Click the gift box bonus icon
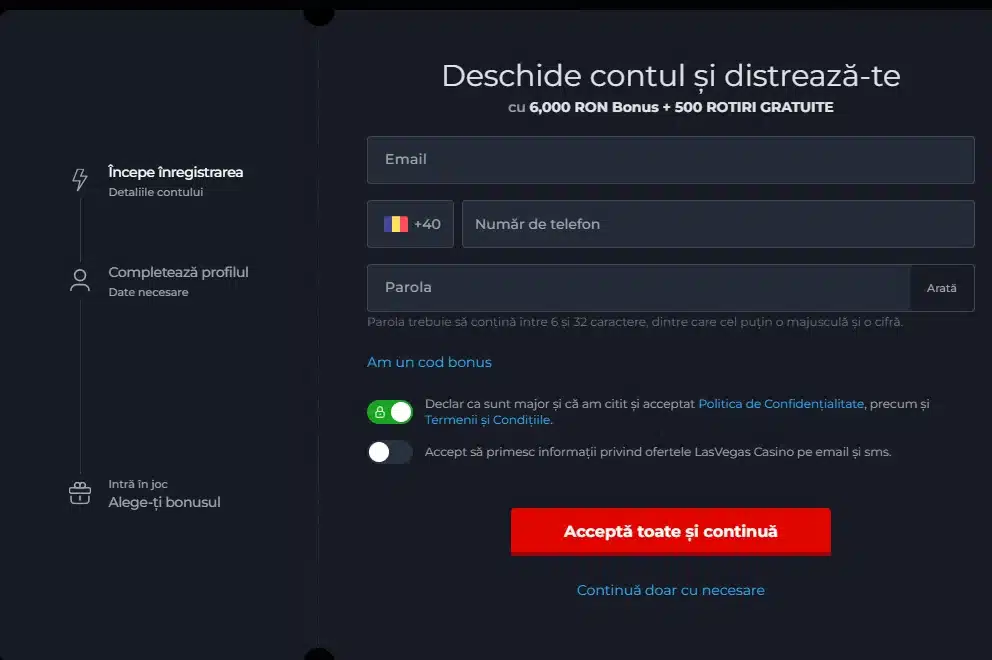Viewport: 992px width, 660px height. [80, 493]
